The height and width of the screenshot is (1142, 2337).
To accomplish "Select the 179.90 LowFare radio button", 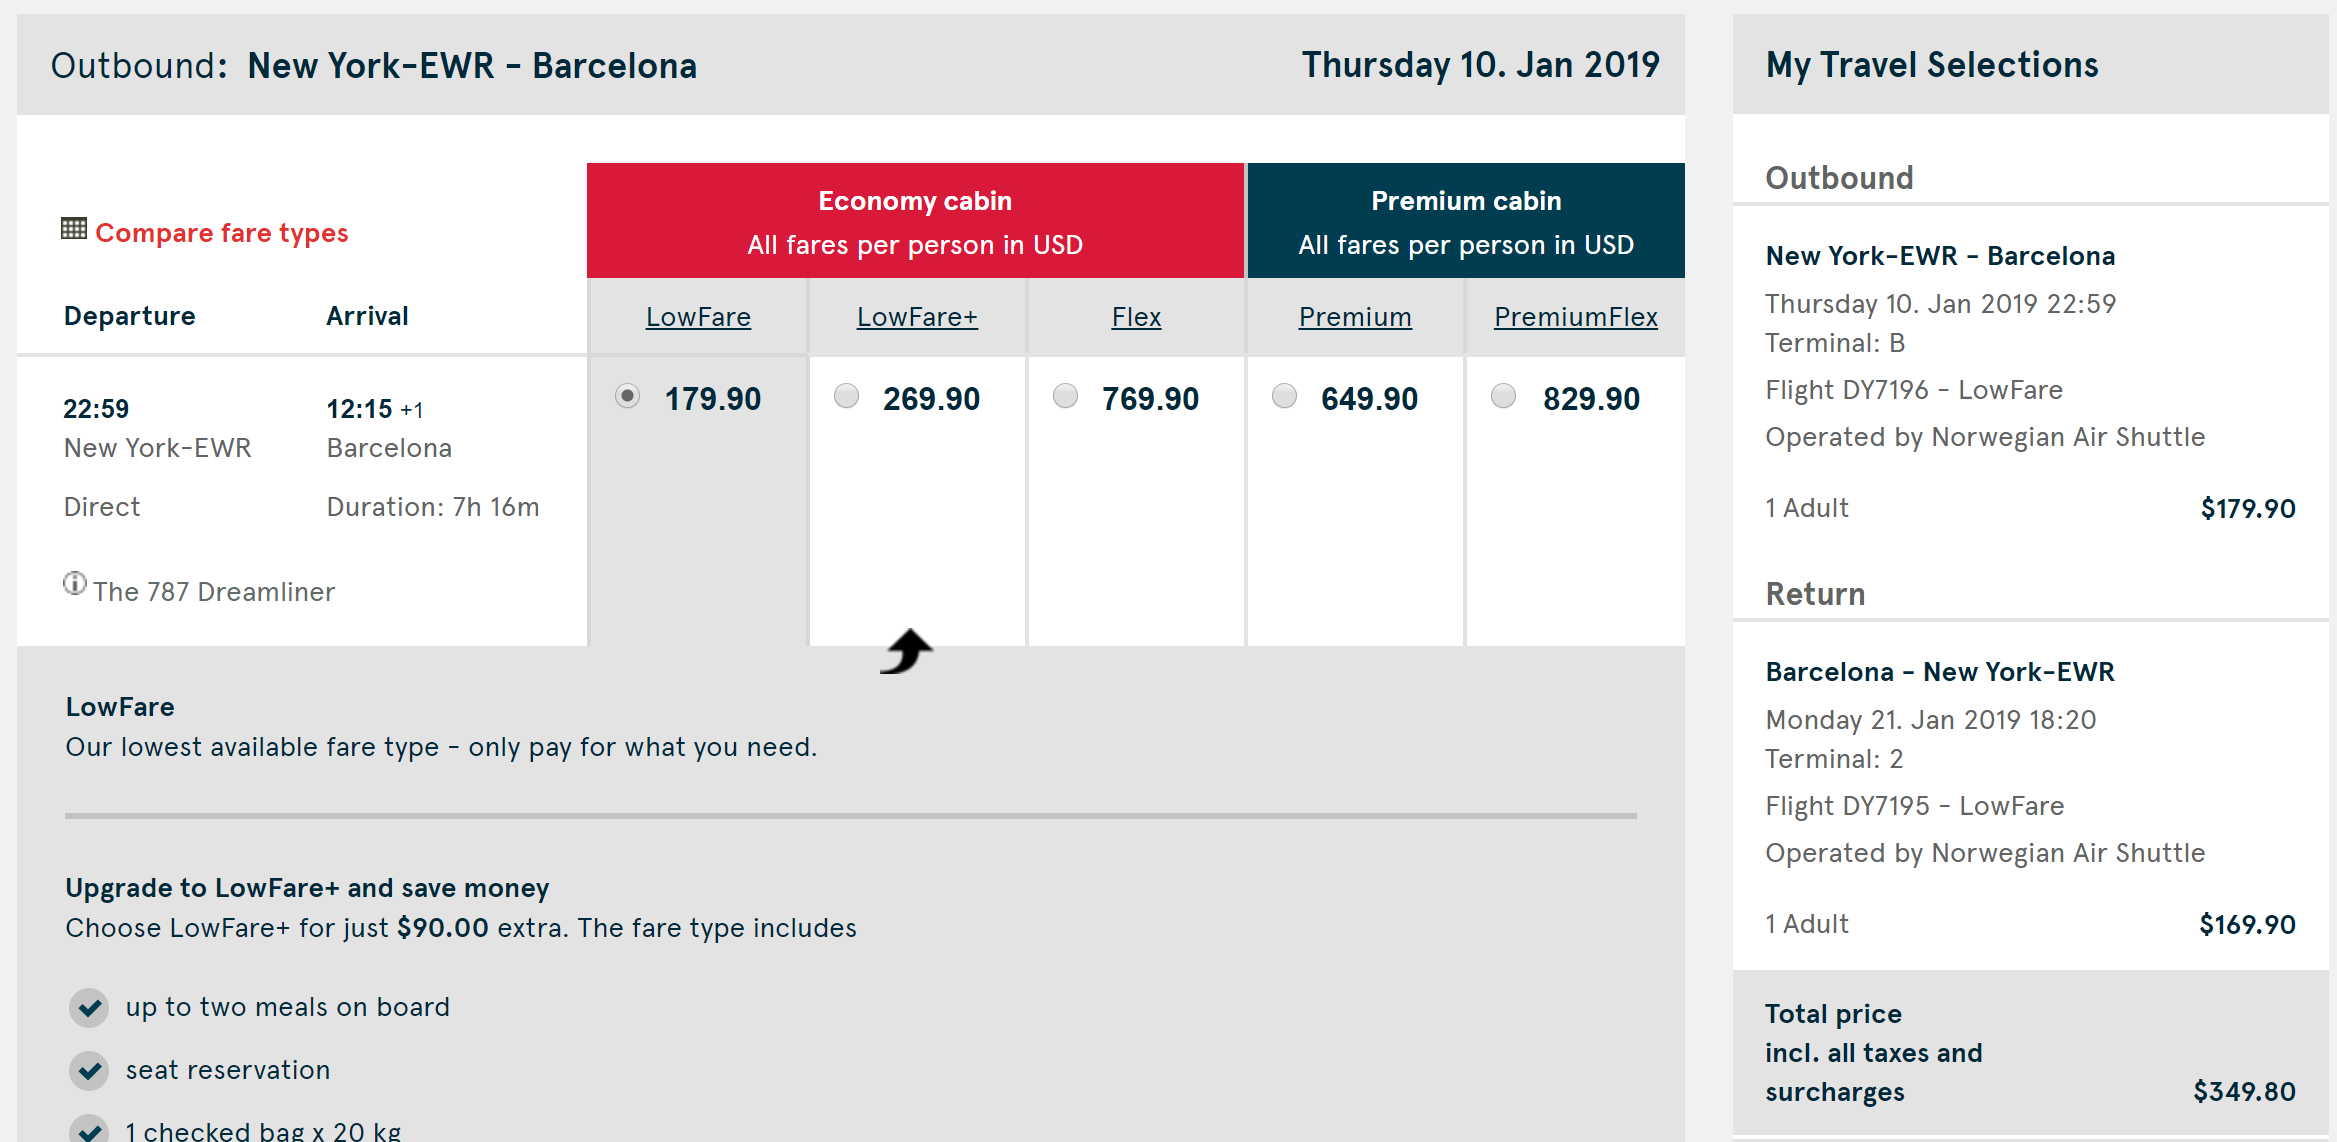I will (x=628, y=396).
